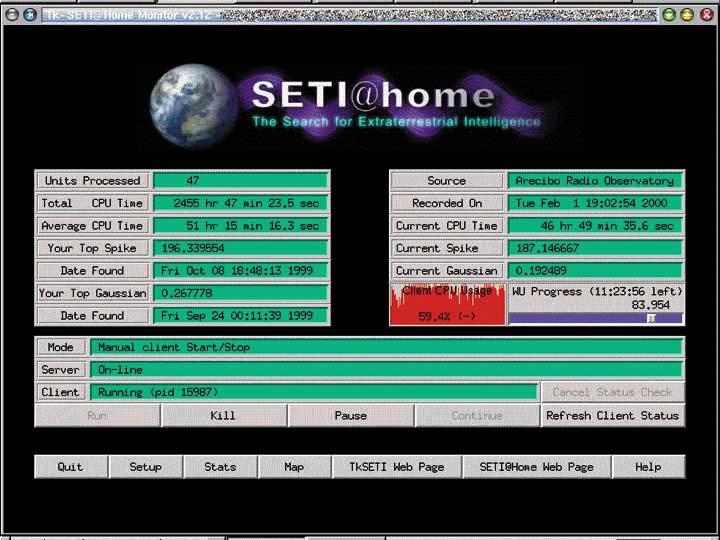Open the Setup dialog
Viewport: 720px width, 540px height.
pyautogui.click(x=145, y=467)
